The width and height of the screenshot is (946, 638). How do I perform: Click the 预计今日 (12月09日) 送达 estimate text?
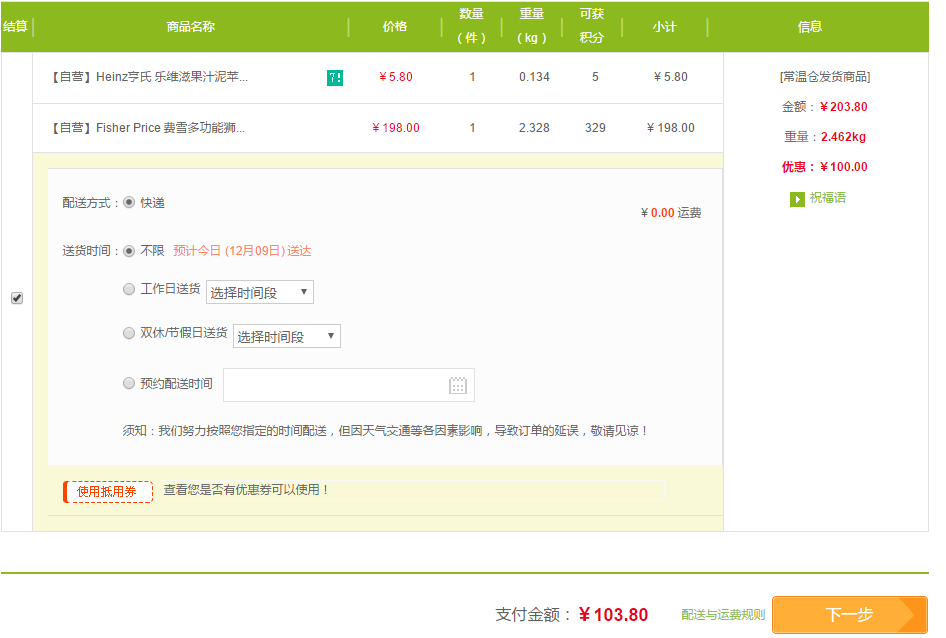click(242, 251)
